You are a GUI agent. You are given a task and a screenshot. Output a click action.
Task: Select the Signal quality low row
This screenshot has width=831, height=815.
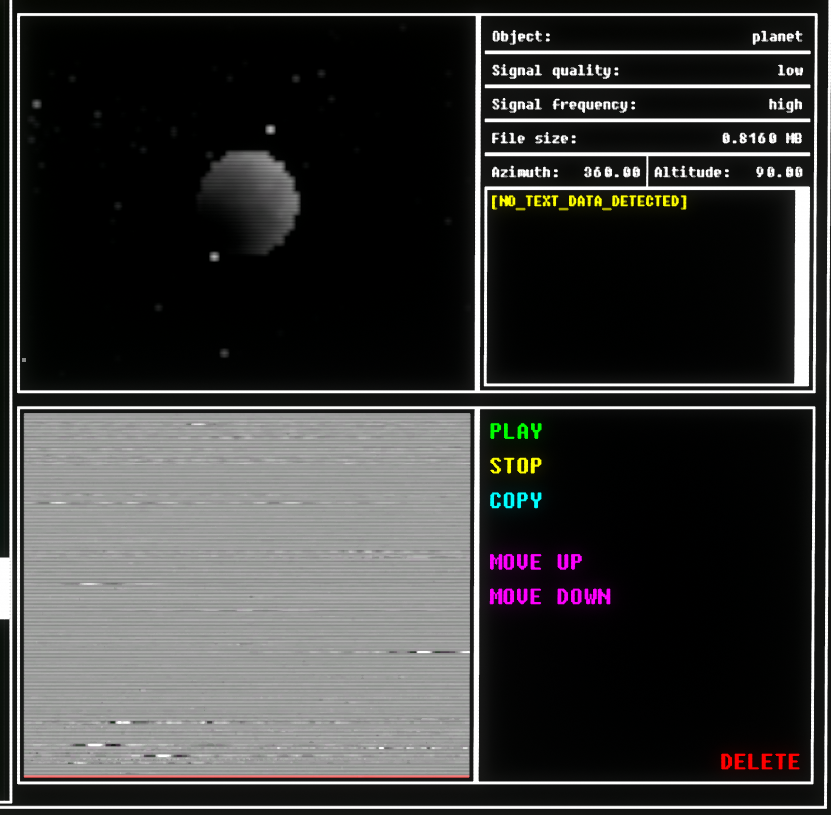(x=646, y=71)
